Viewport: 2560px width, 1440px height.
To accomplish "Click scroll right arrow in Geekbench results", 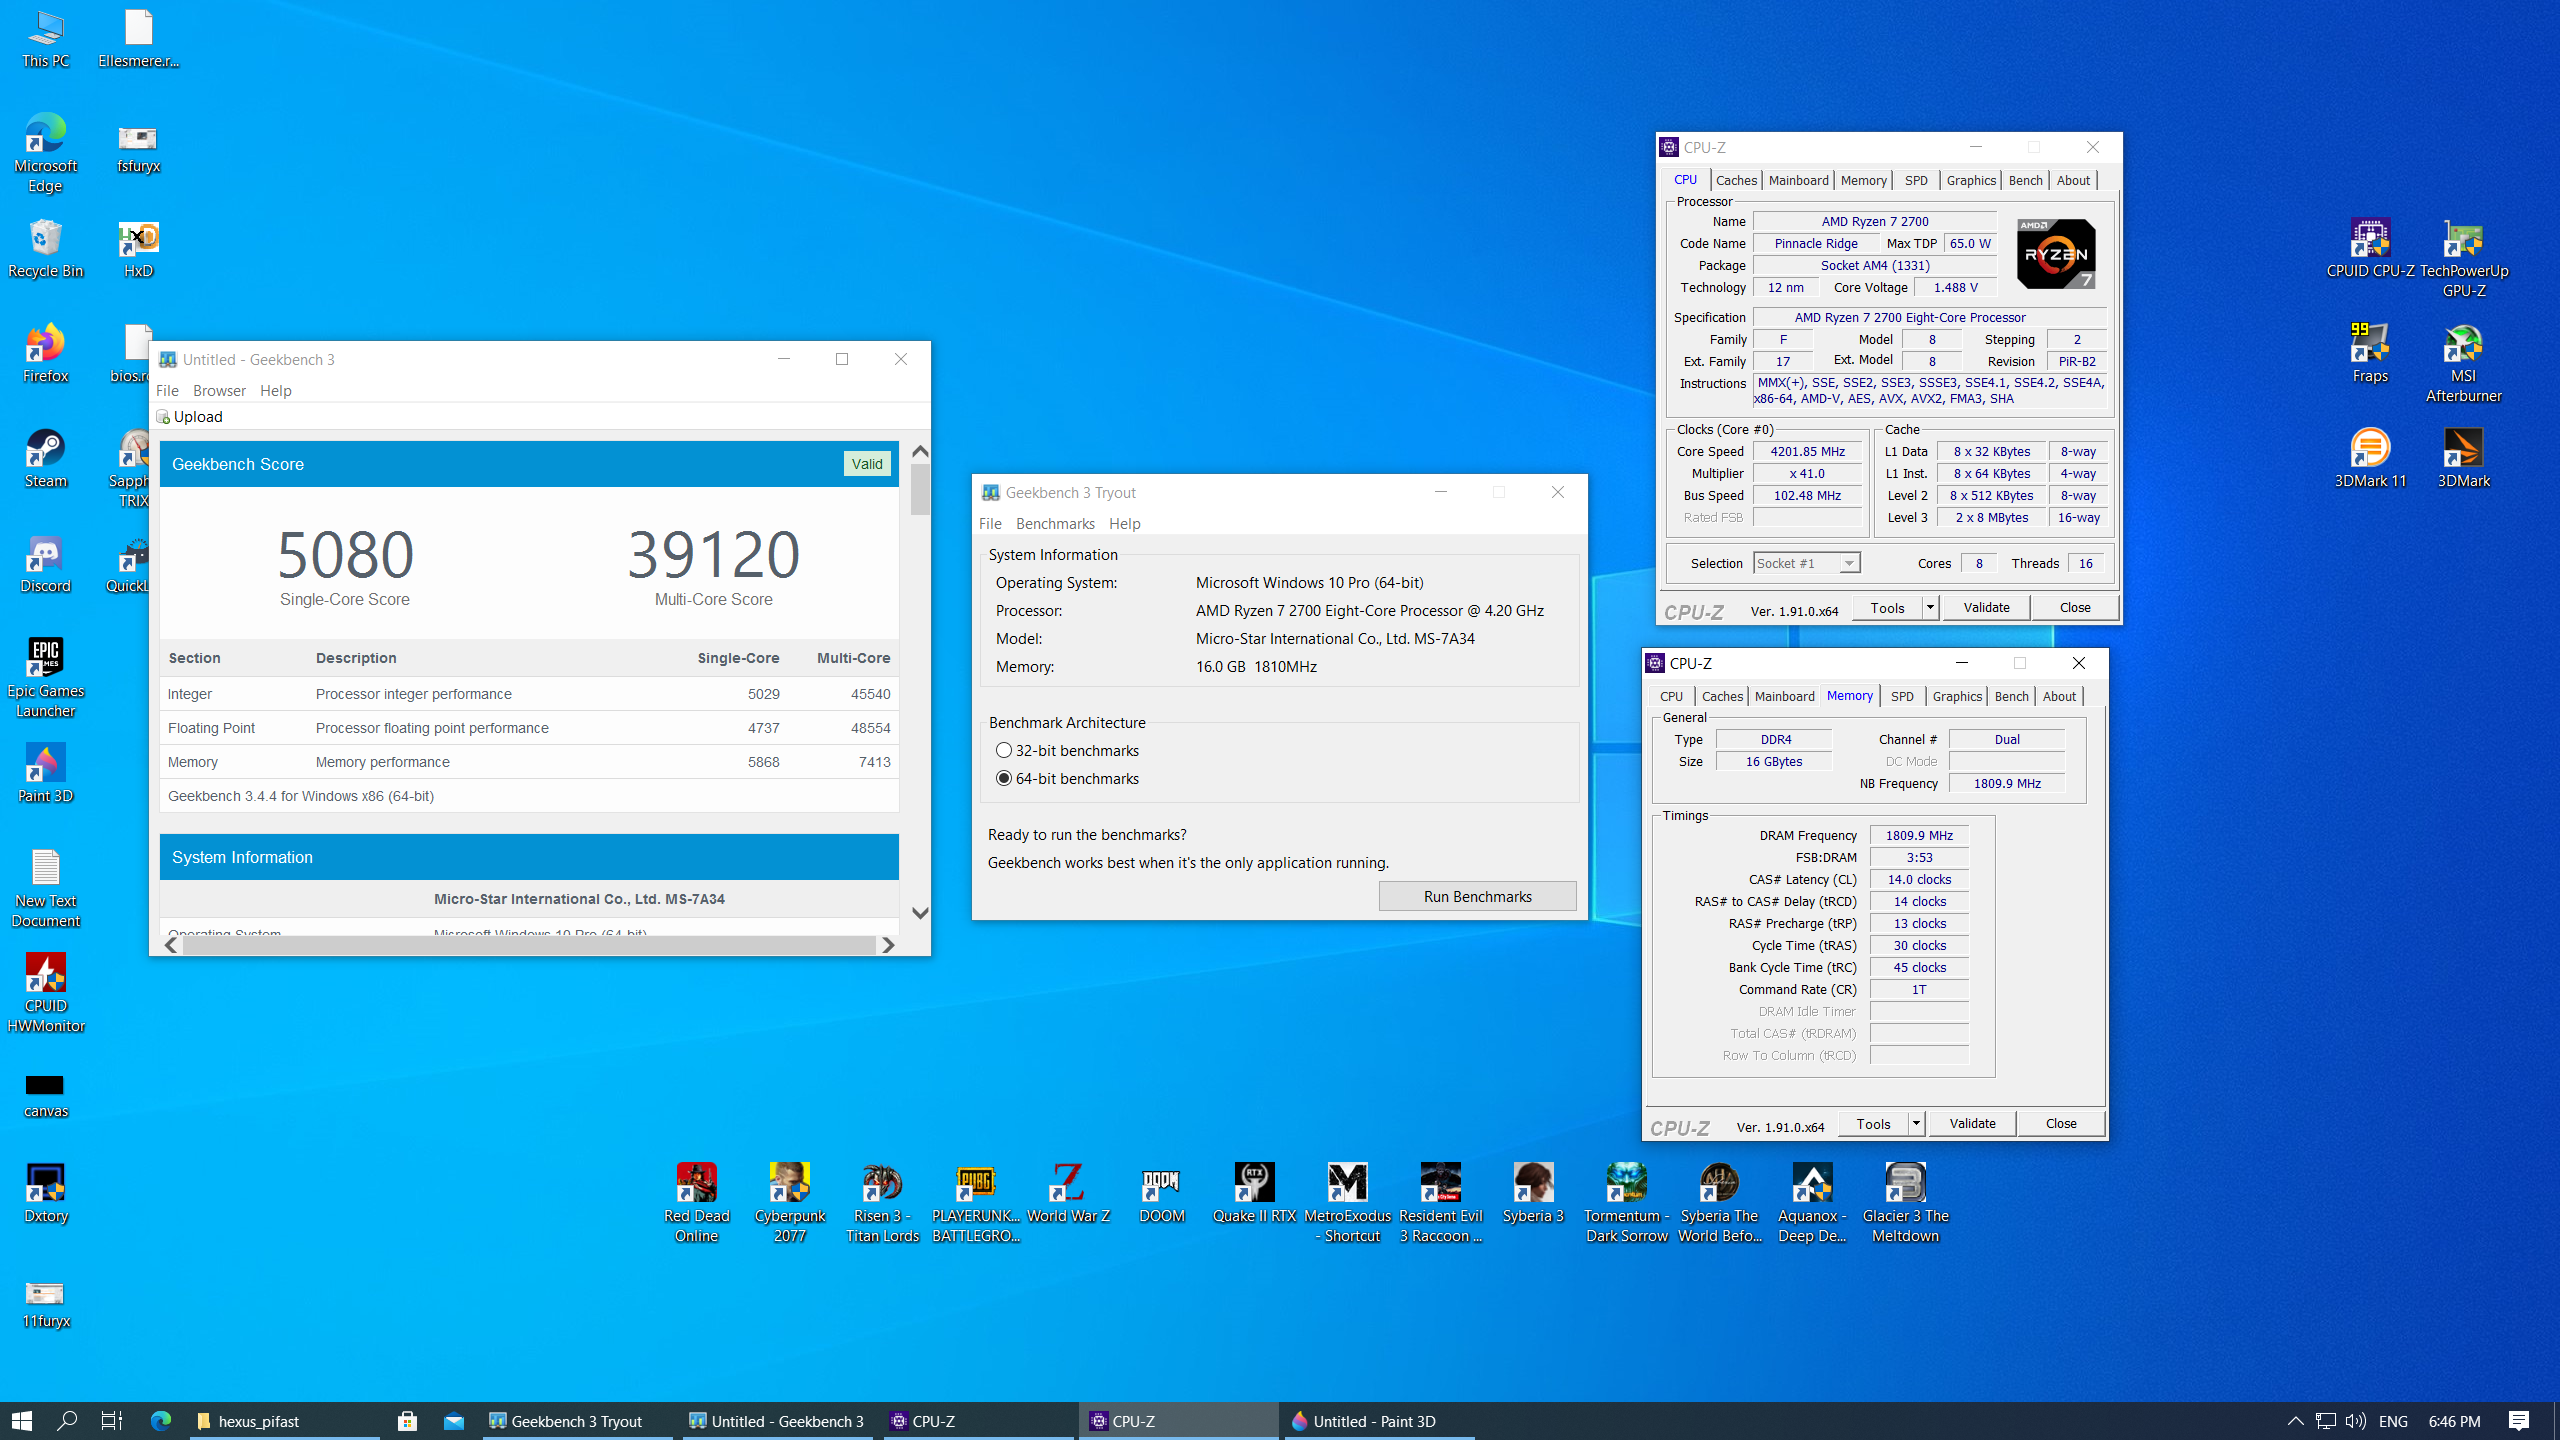I will pyautogui.click(x=887, y=945).
